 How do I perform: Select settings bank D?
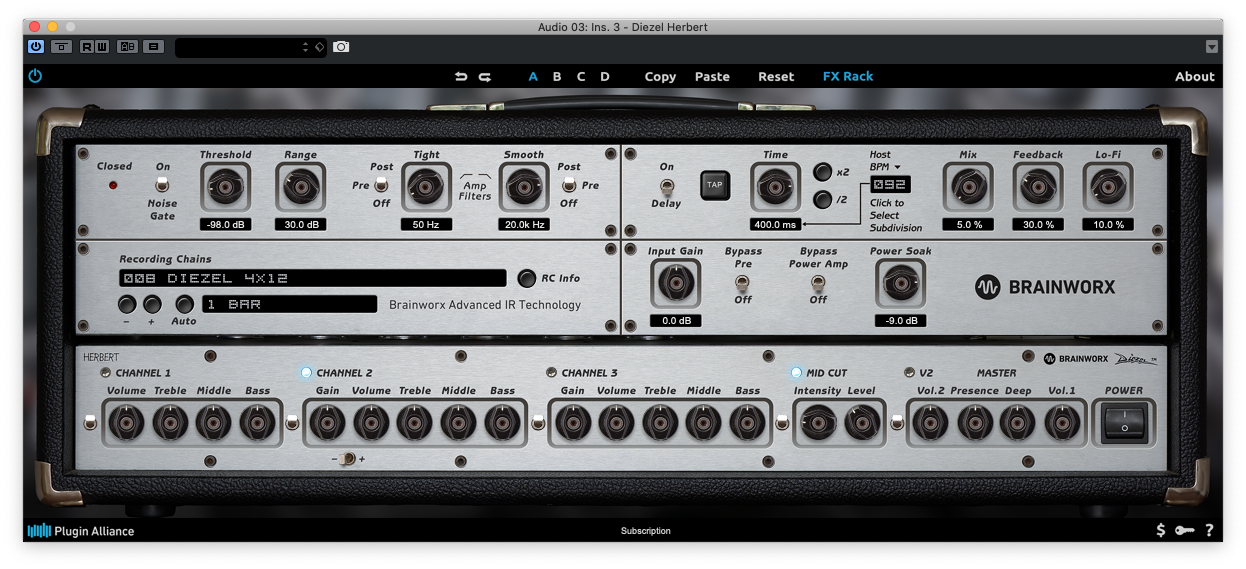[x=605, y=76]
